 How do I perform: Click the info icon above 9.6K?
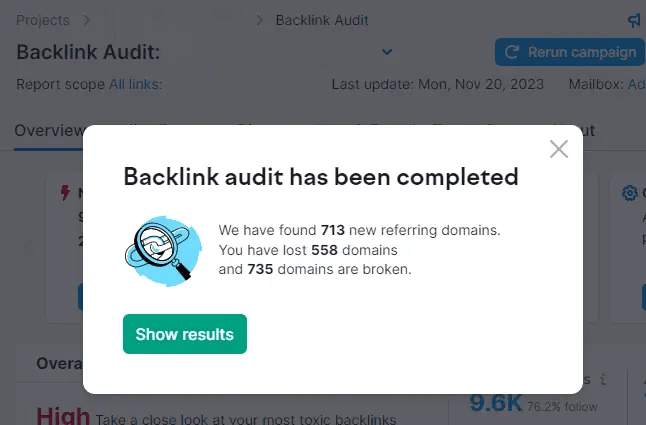(602, 380)
